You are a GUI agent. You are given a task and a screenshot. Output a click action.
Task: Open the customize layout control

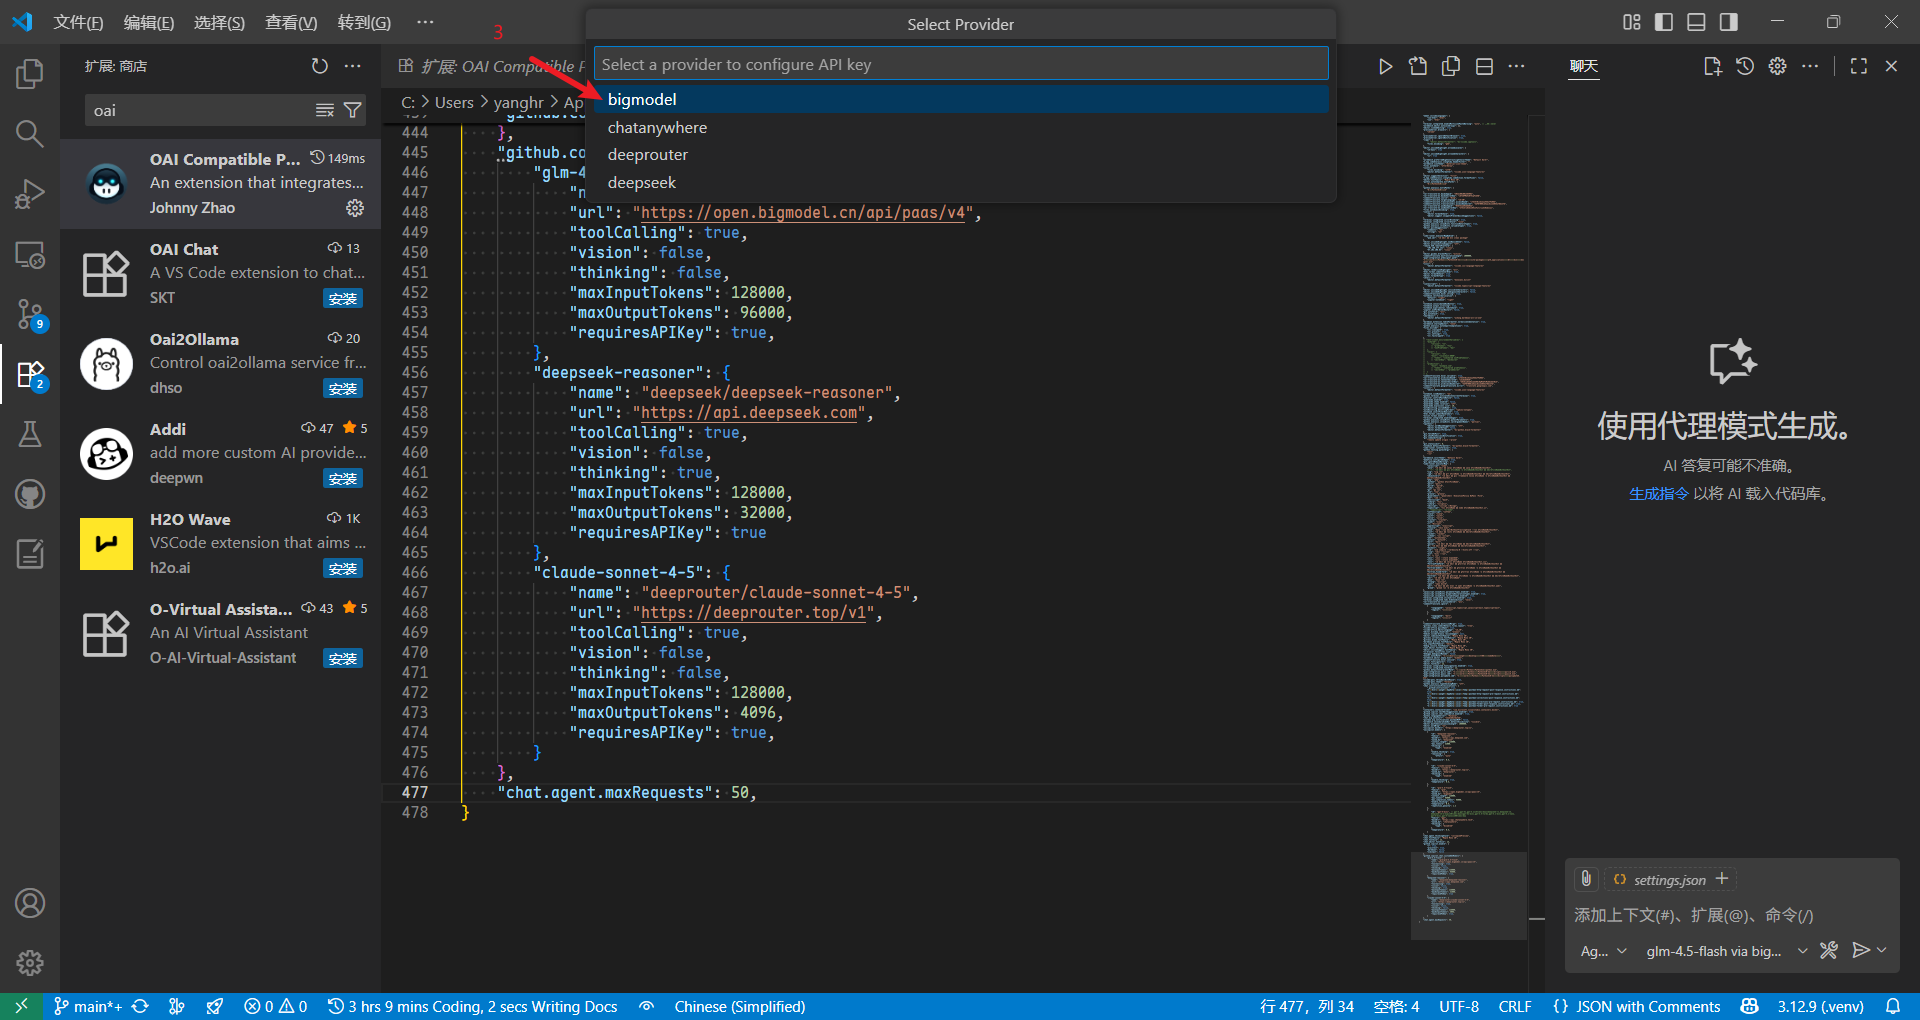click(x=1632, y=22)
